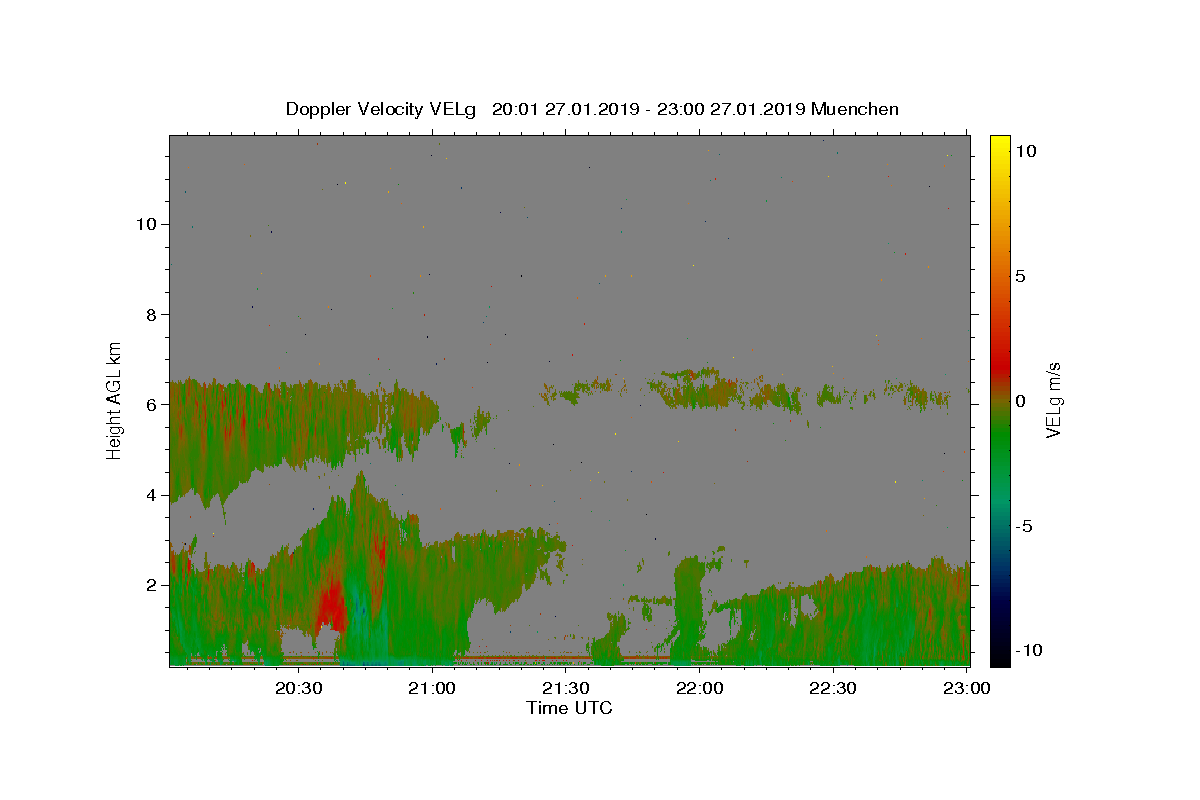Click the height tick label 8
The image size is (1200, 800).
[x=151, y=314]
